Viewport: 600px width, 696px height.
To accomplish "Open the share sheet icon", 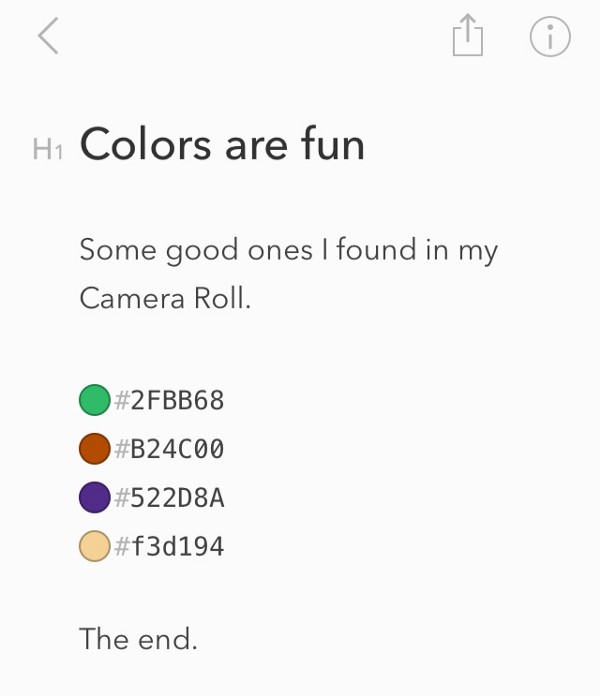I will point(467,37).
